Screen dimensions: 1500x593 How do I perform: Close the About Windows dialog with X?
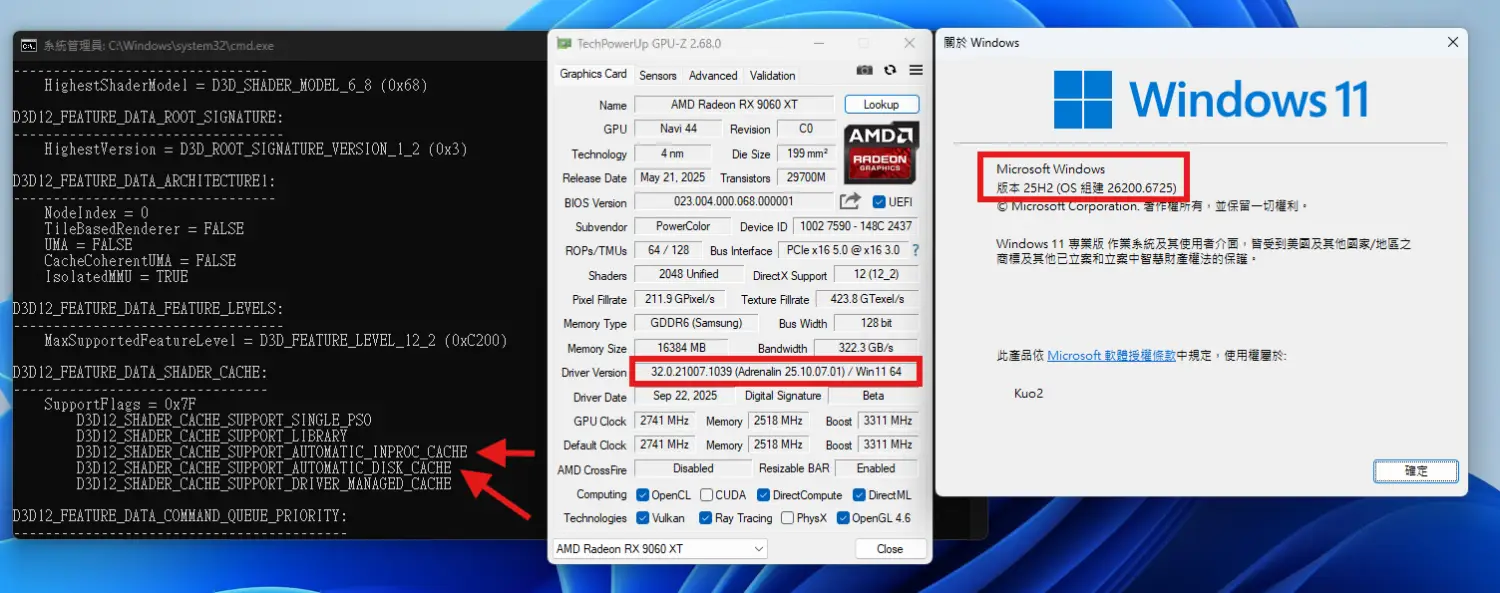pos(1452,43)
